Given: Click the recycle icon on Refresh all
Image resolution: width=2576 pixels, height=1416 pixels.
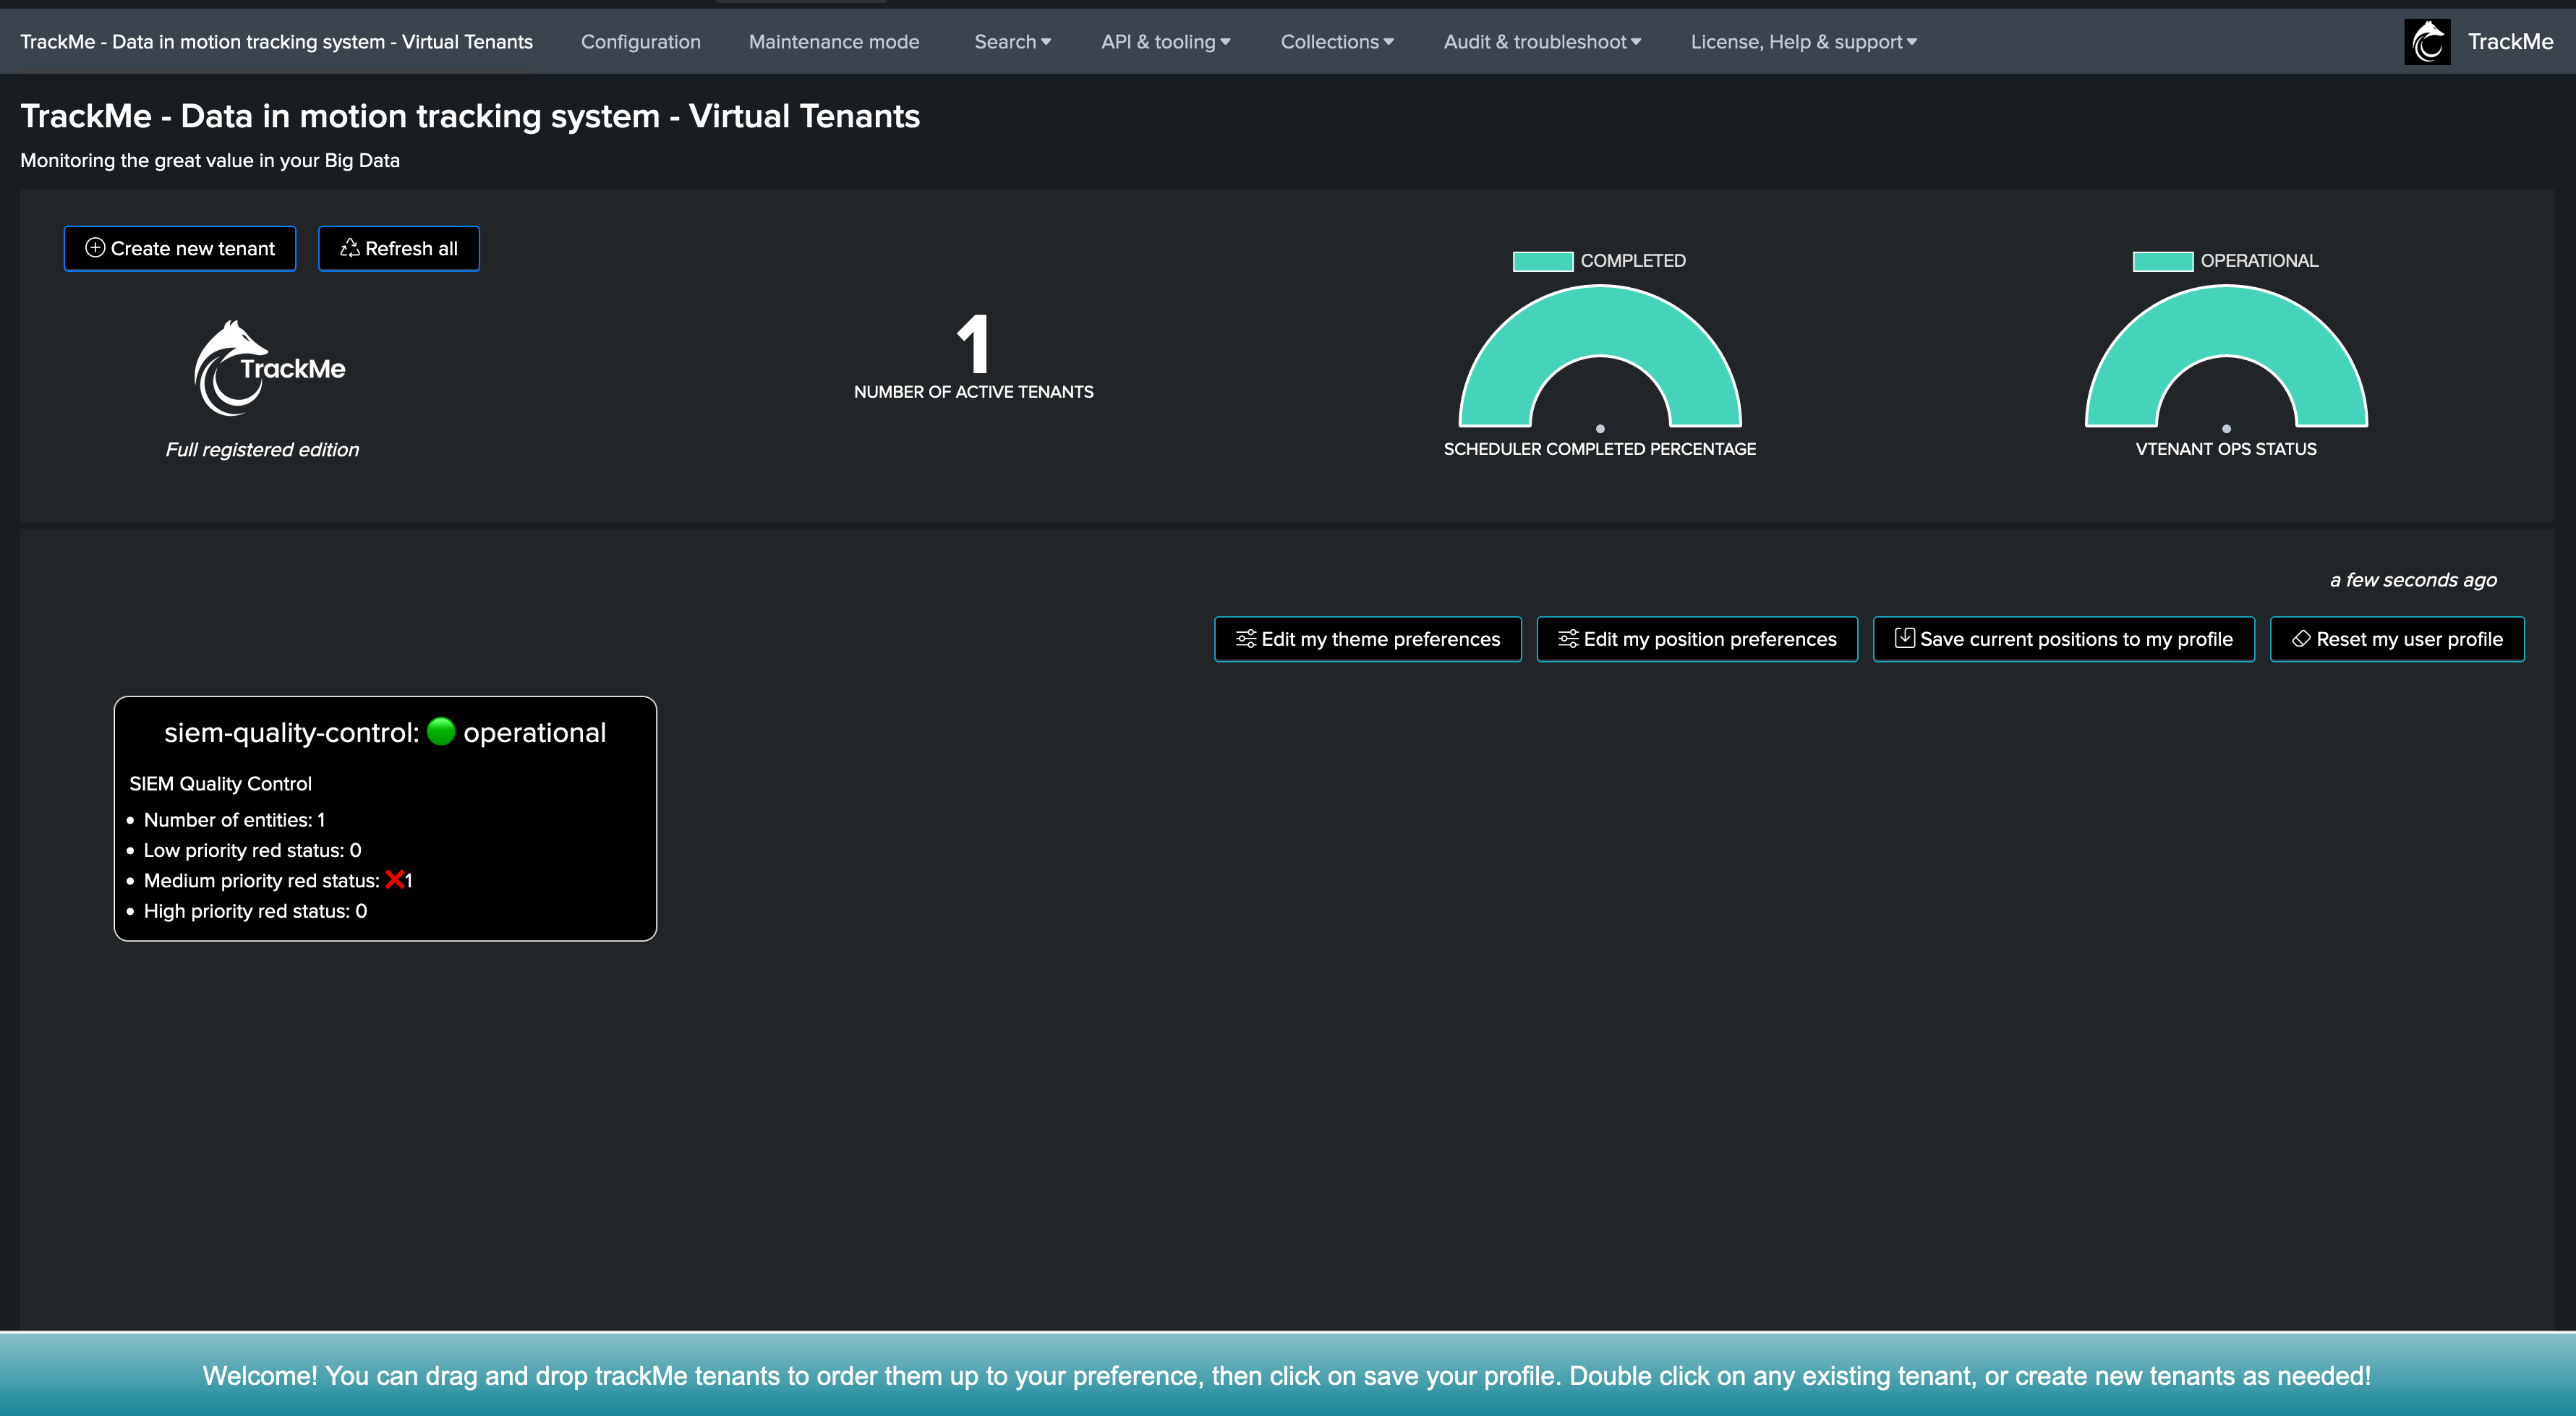Looking at the screenshot, I should pos(349,248).
